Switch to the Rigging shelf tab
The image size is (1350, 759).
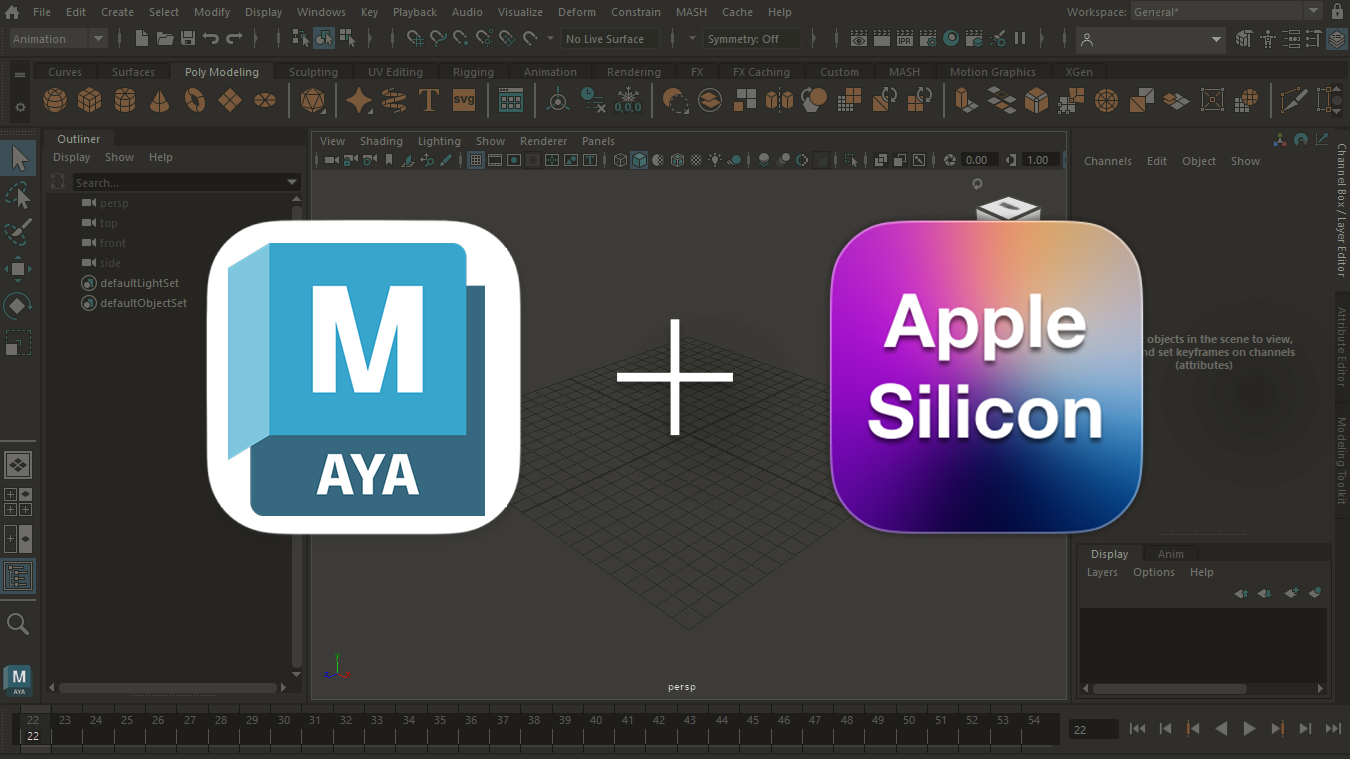coord(473,72)
